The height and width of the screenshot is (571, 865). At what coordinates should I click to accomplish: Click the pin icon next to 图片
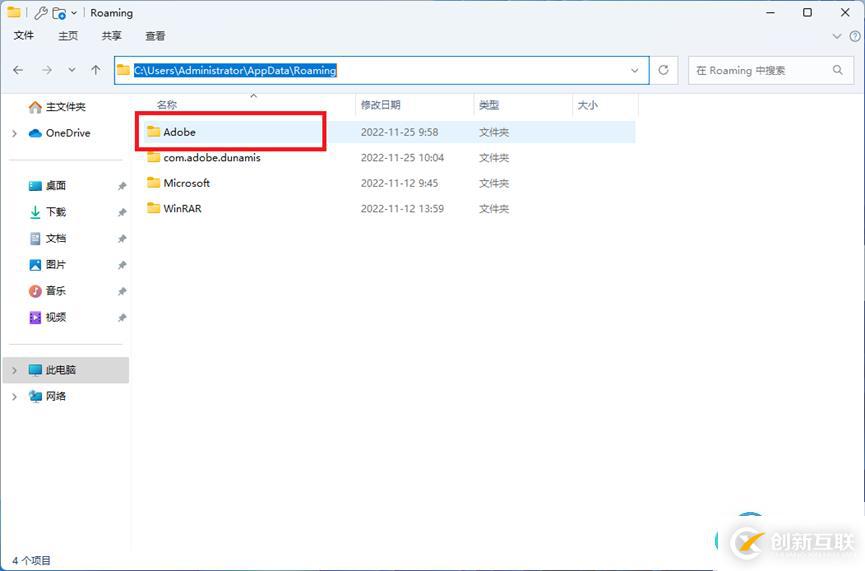(x=122, y=265)
